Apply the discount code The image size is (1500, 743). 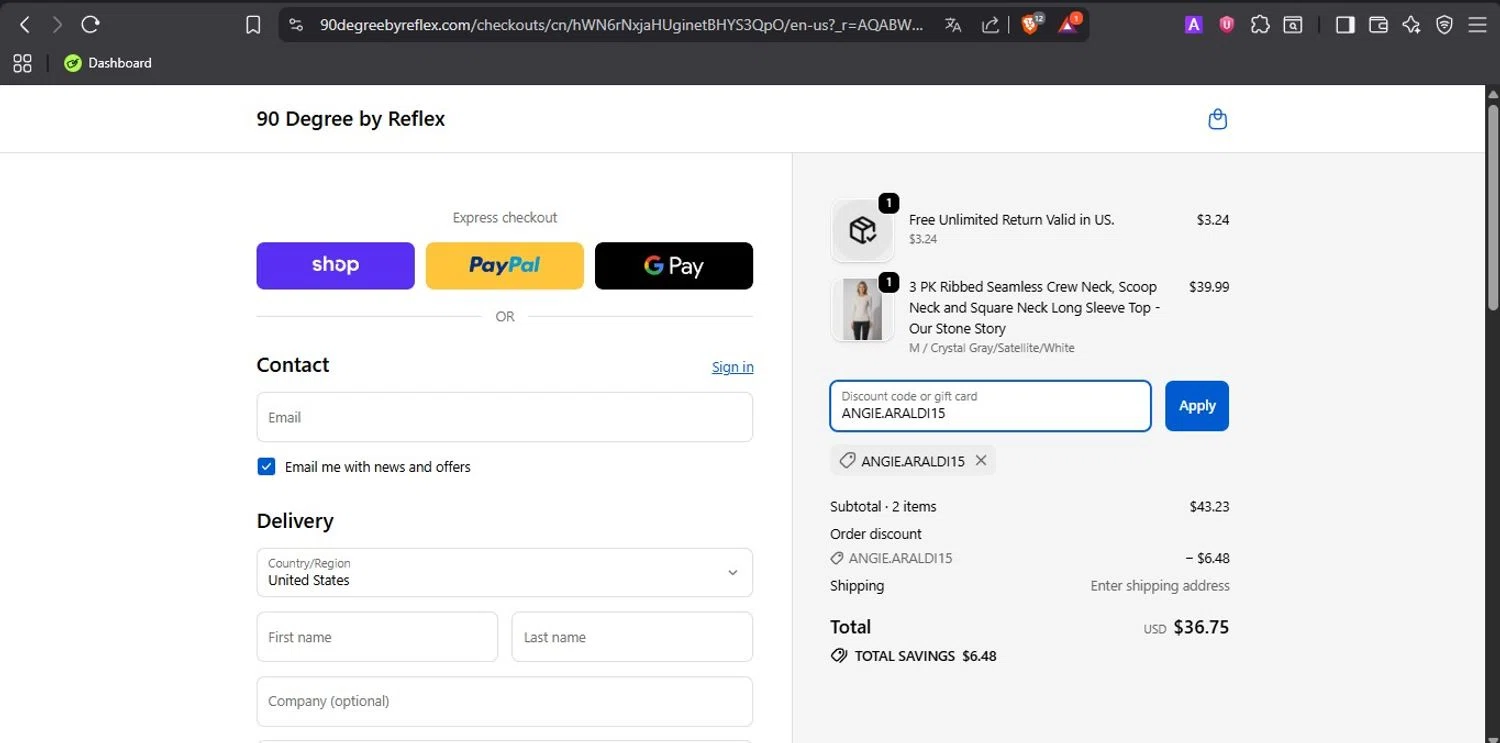pyautogui.click(x=1197, y=406)
